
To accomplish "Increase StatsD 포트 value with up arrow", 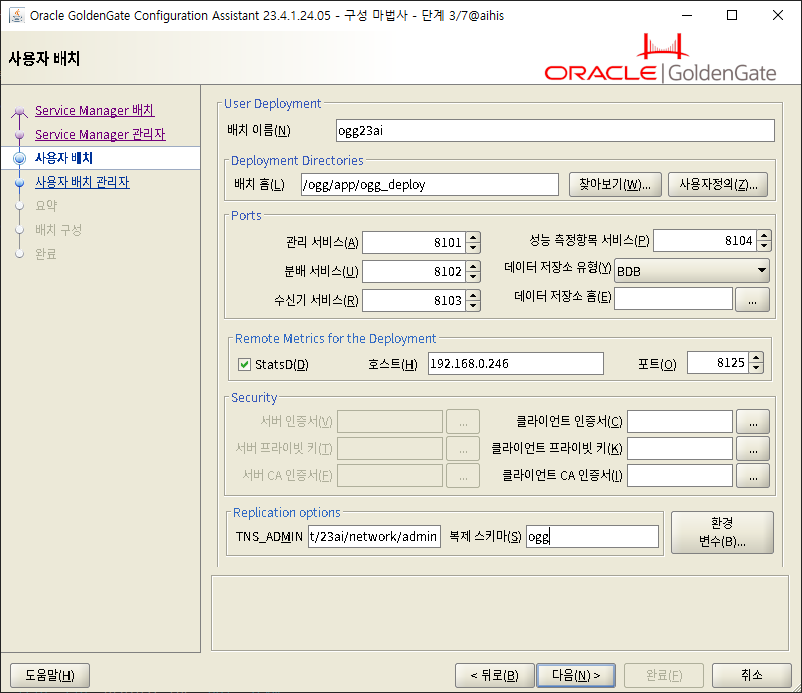I will tap(756, 357).
